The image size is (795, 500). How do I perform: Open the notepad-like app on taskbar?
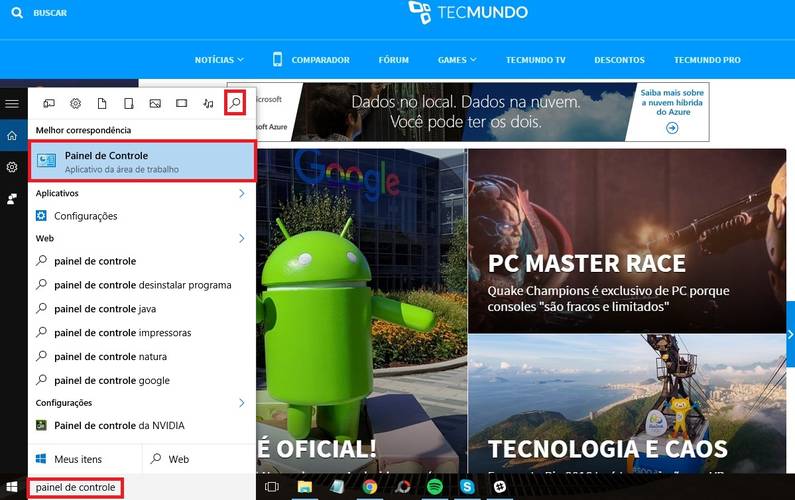[x=337, y=487]
